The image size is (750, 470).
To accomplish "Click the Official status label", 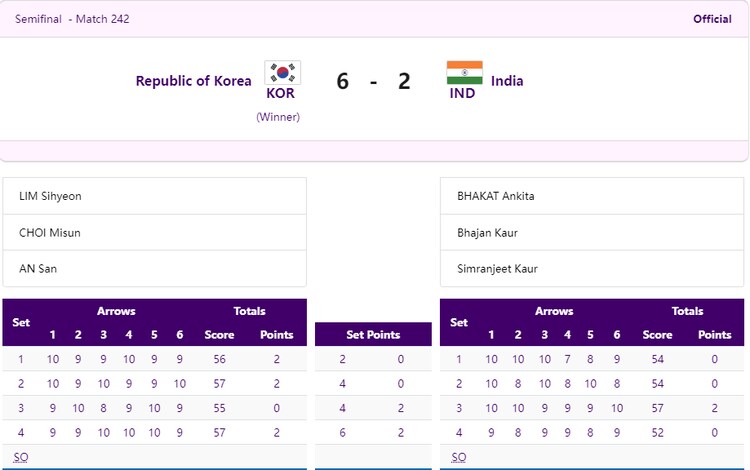I will click(x=712, y=19).
